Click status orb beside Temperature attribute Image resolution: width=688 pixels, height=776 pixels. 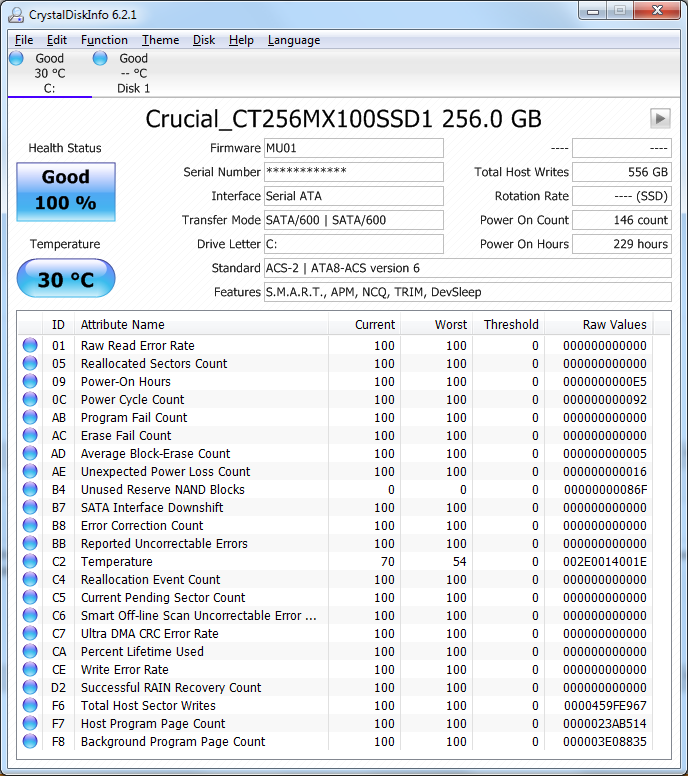(30, 562)
